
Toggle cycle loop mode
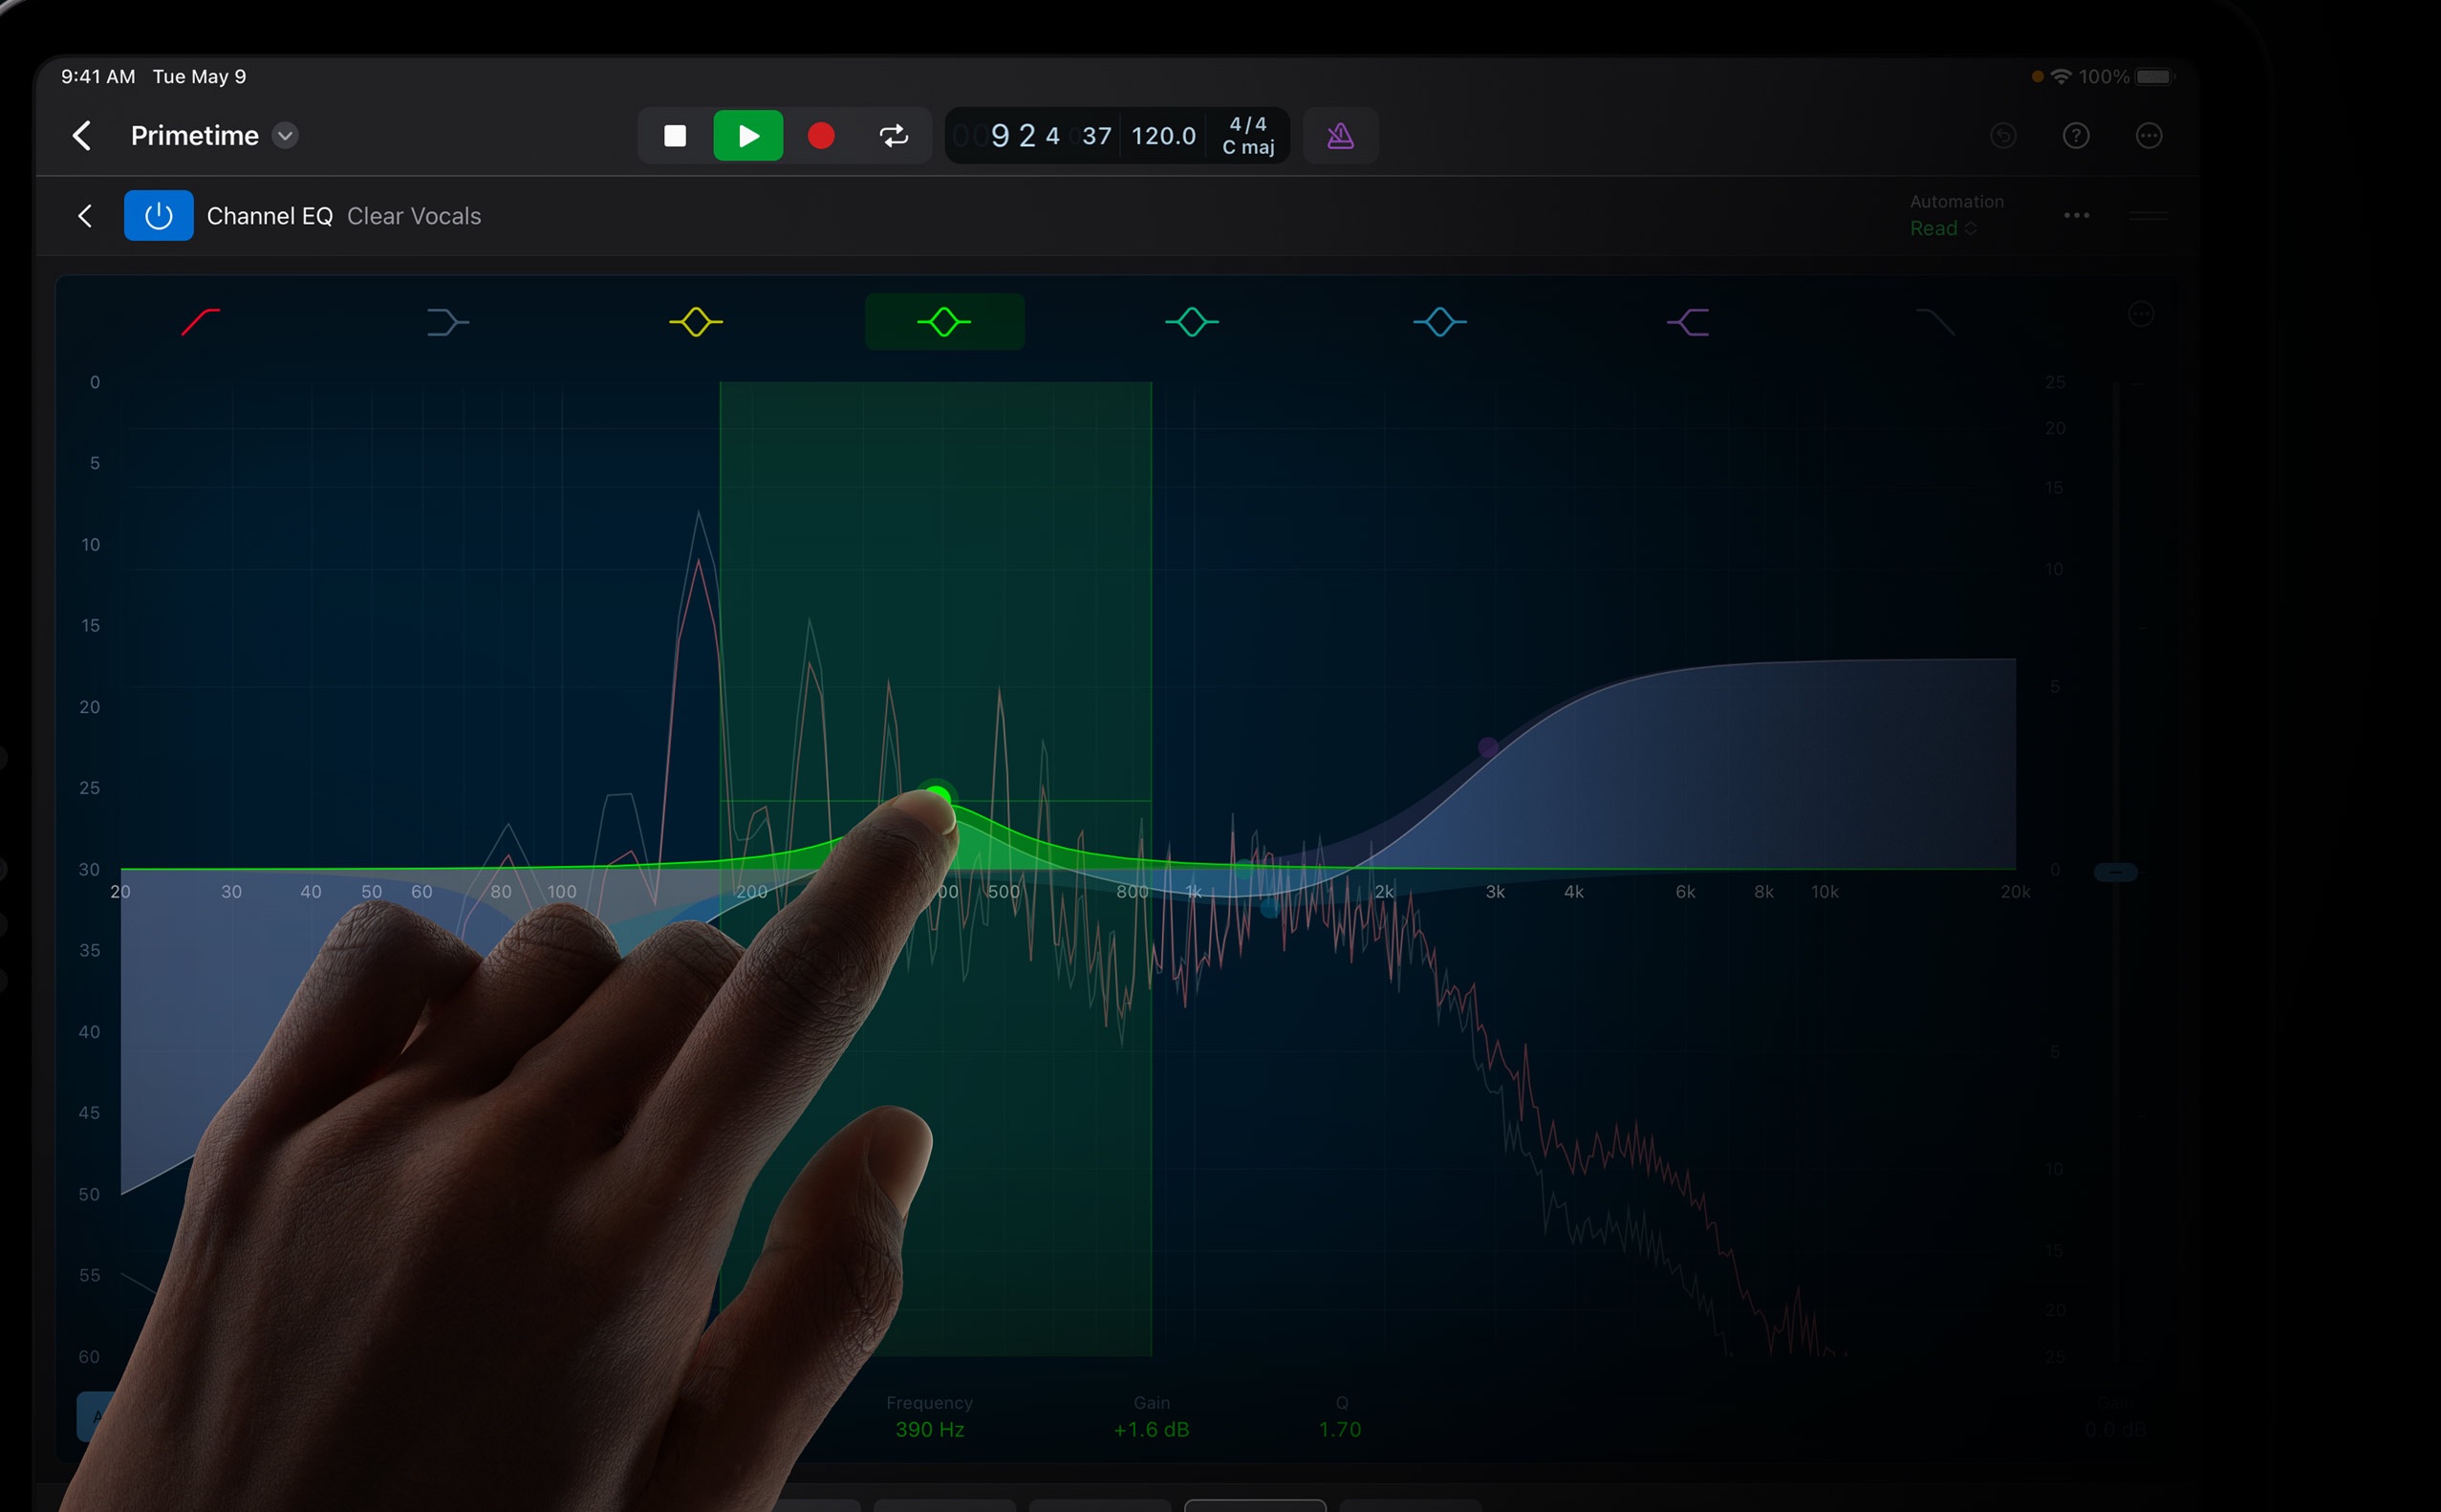pos(894,136)
